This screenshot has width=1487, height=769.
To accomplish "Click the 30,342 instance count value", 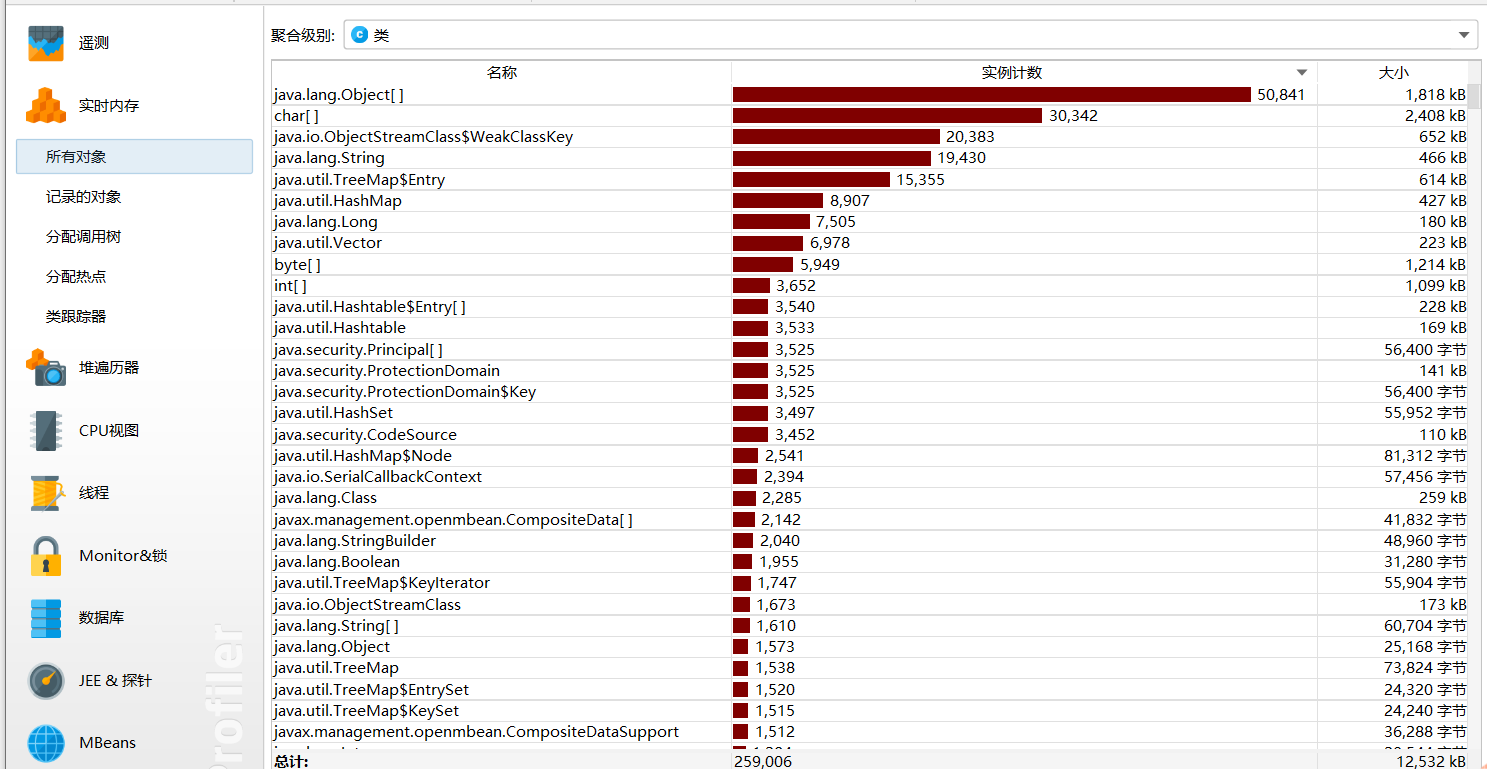I will (1073, 116).
